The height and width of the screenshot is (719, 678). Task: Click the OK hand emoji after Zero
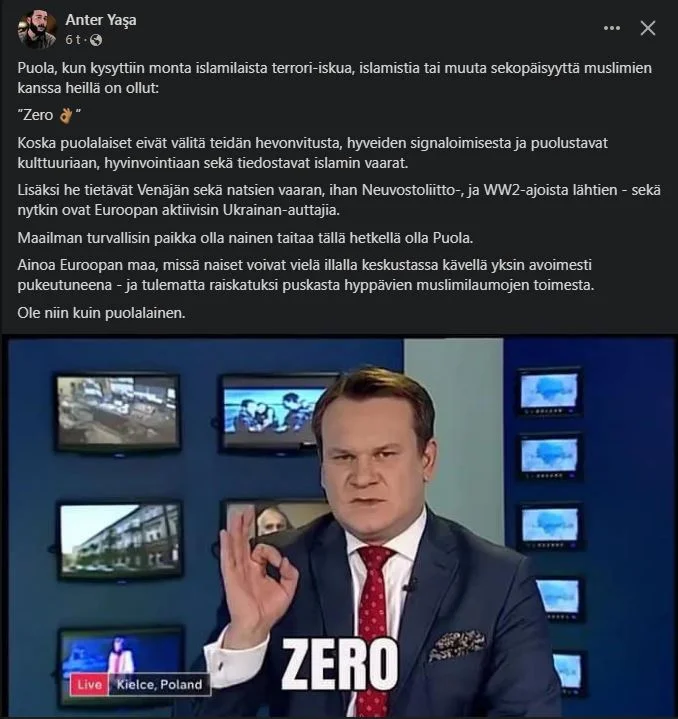pyautogui.click(x=66, y=115)
